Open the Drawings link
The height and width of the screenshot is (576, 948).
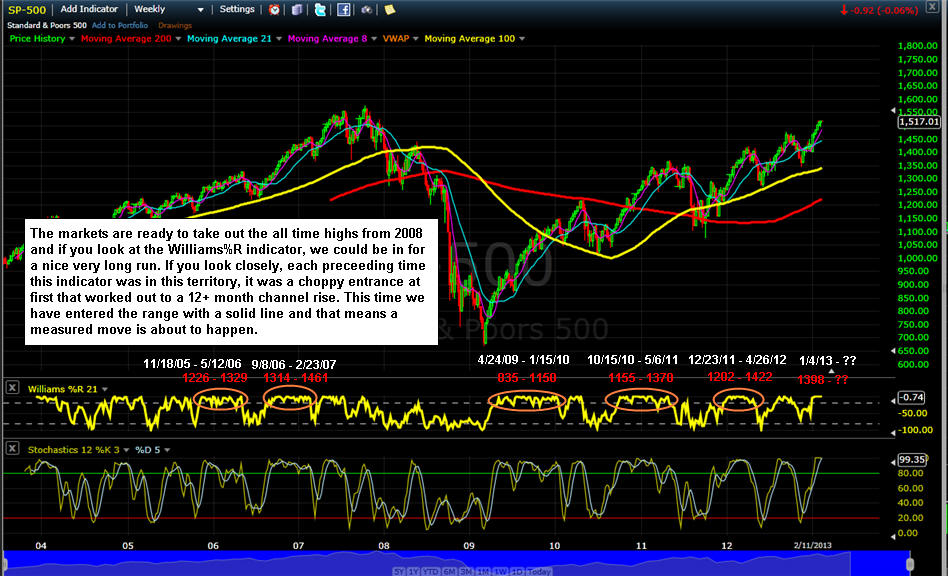click(x=175, y=24)
